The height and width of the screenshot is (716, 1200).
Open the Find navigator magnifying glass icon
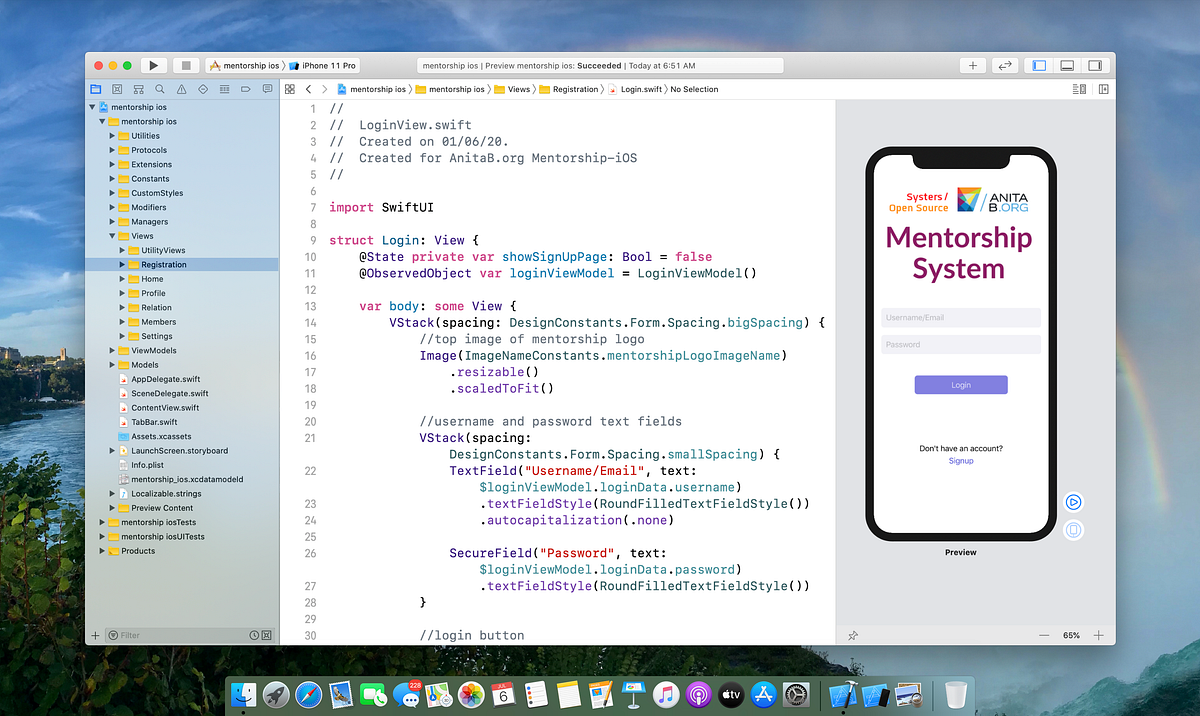pos(159,88)
